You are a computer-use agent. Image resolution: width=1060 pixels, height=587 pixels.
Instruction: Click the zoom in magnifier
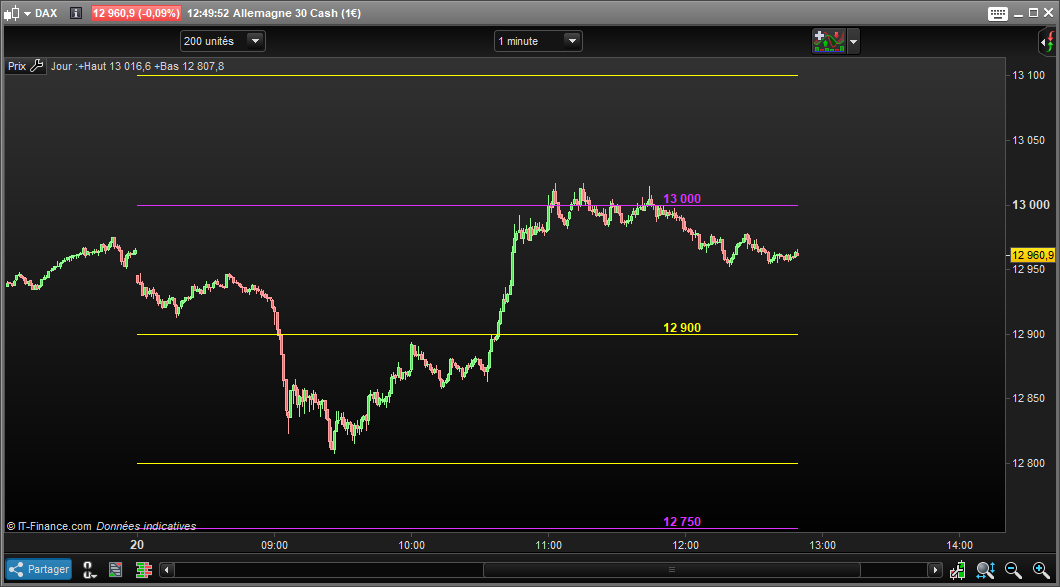1041,570
